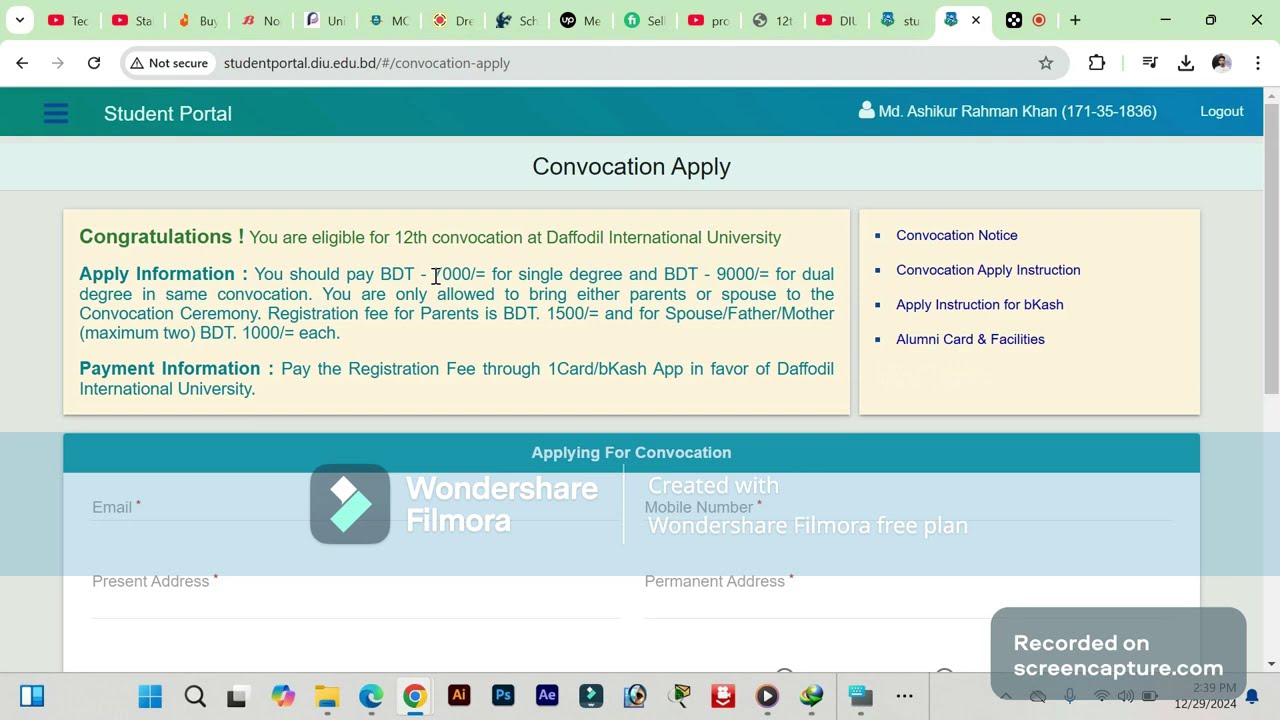Open the widgets panel icon
Image resolution: width=1280 pixels, height=720 pixels.
coord(32,696)
